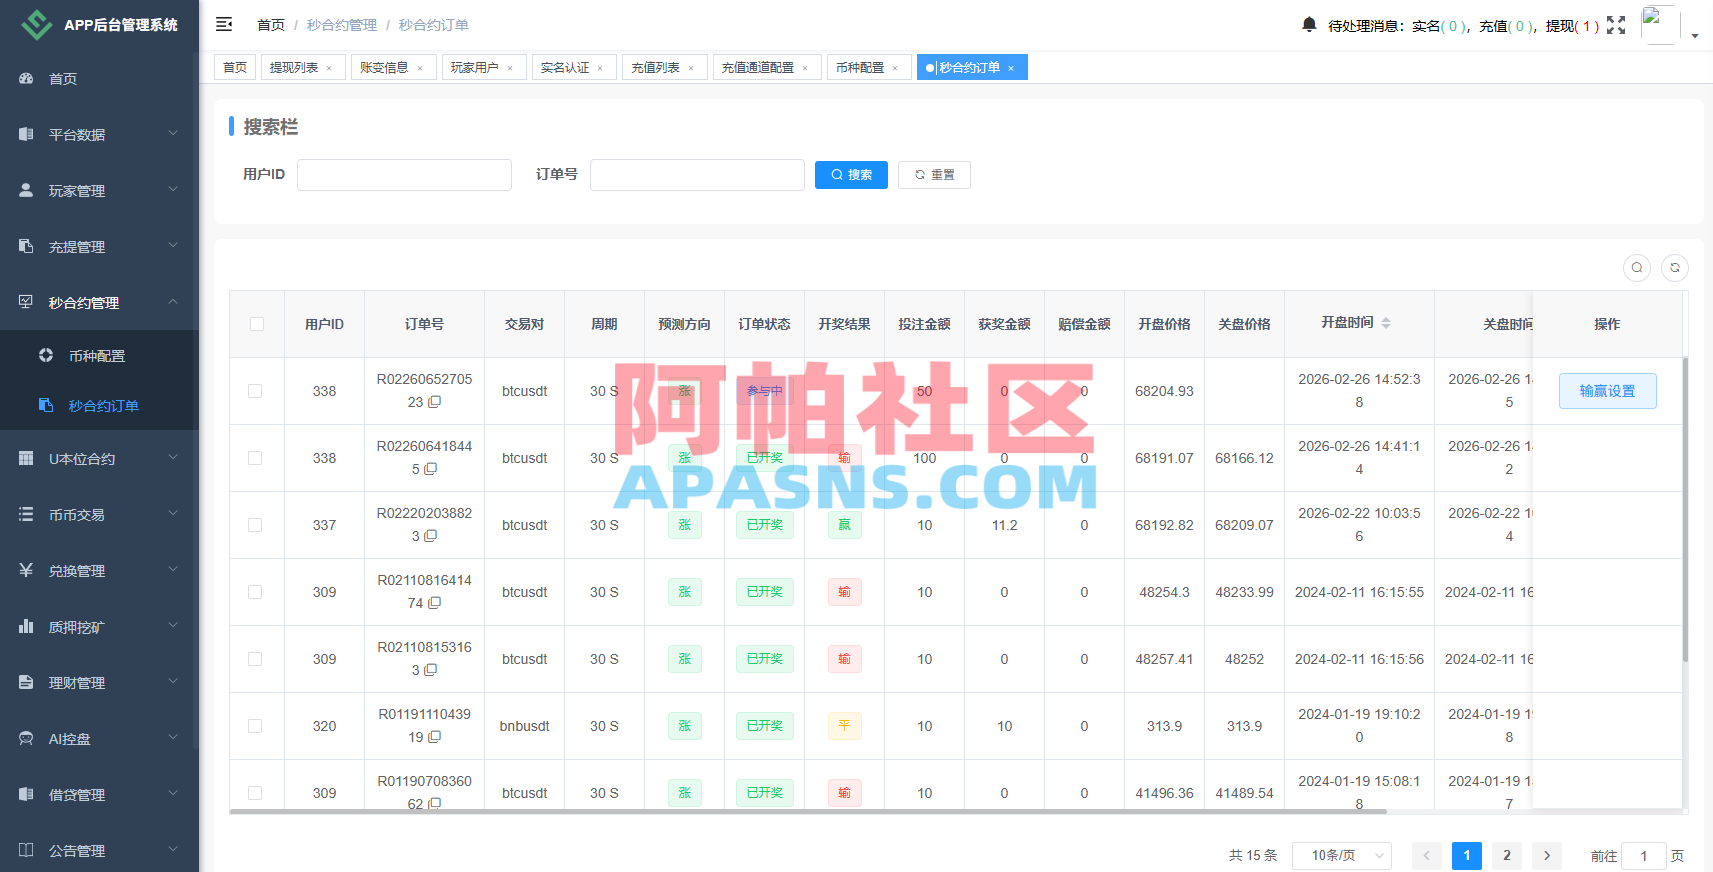The image size is (1713, 872).
Task: Toggle fullscreen mode icon
Action: (x=1616, y=25)
